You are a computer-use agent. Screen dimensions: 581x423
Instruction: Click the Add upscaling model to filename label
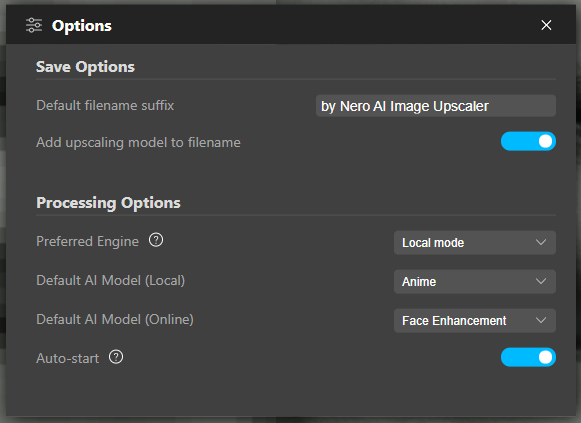click(138, 143)
